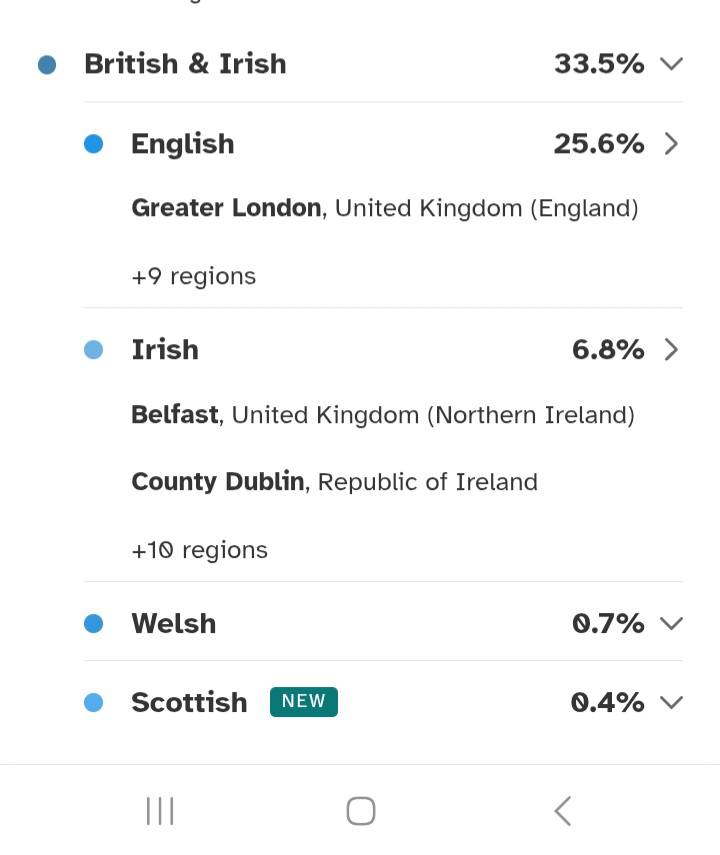Show the +10 regions under Irish

click(x=199, y=550)
